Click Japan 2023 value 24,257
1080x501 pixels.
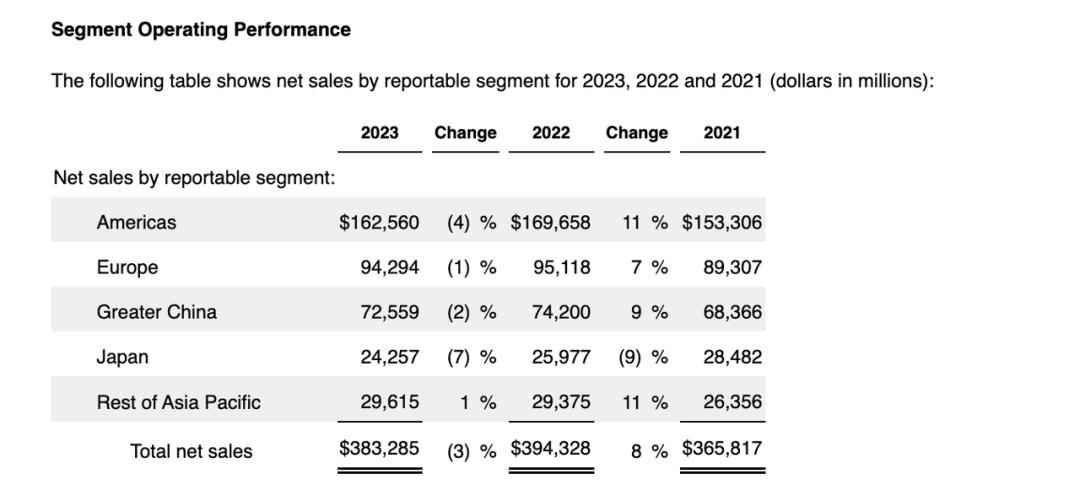tap(389, 357)
